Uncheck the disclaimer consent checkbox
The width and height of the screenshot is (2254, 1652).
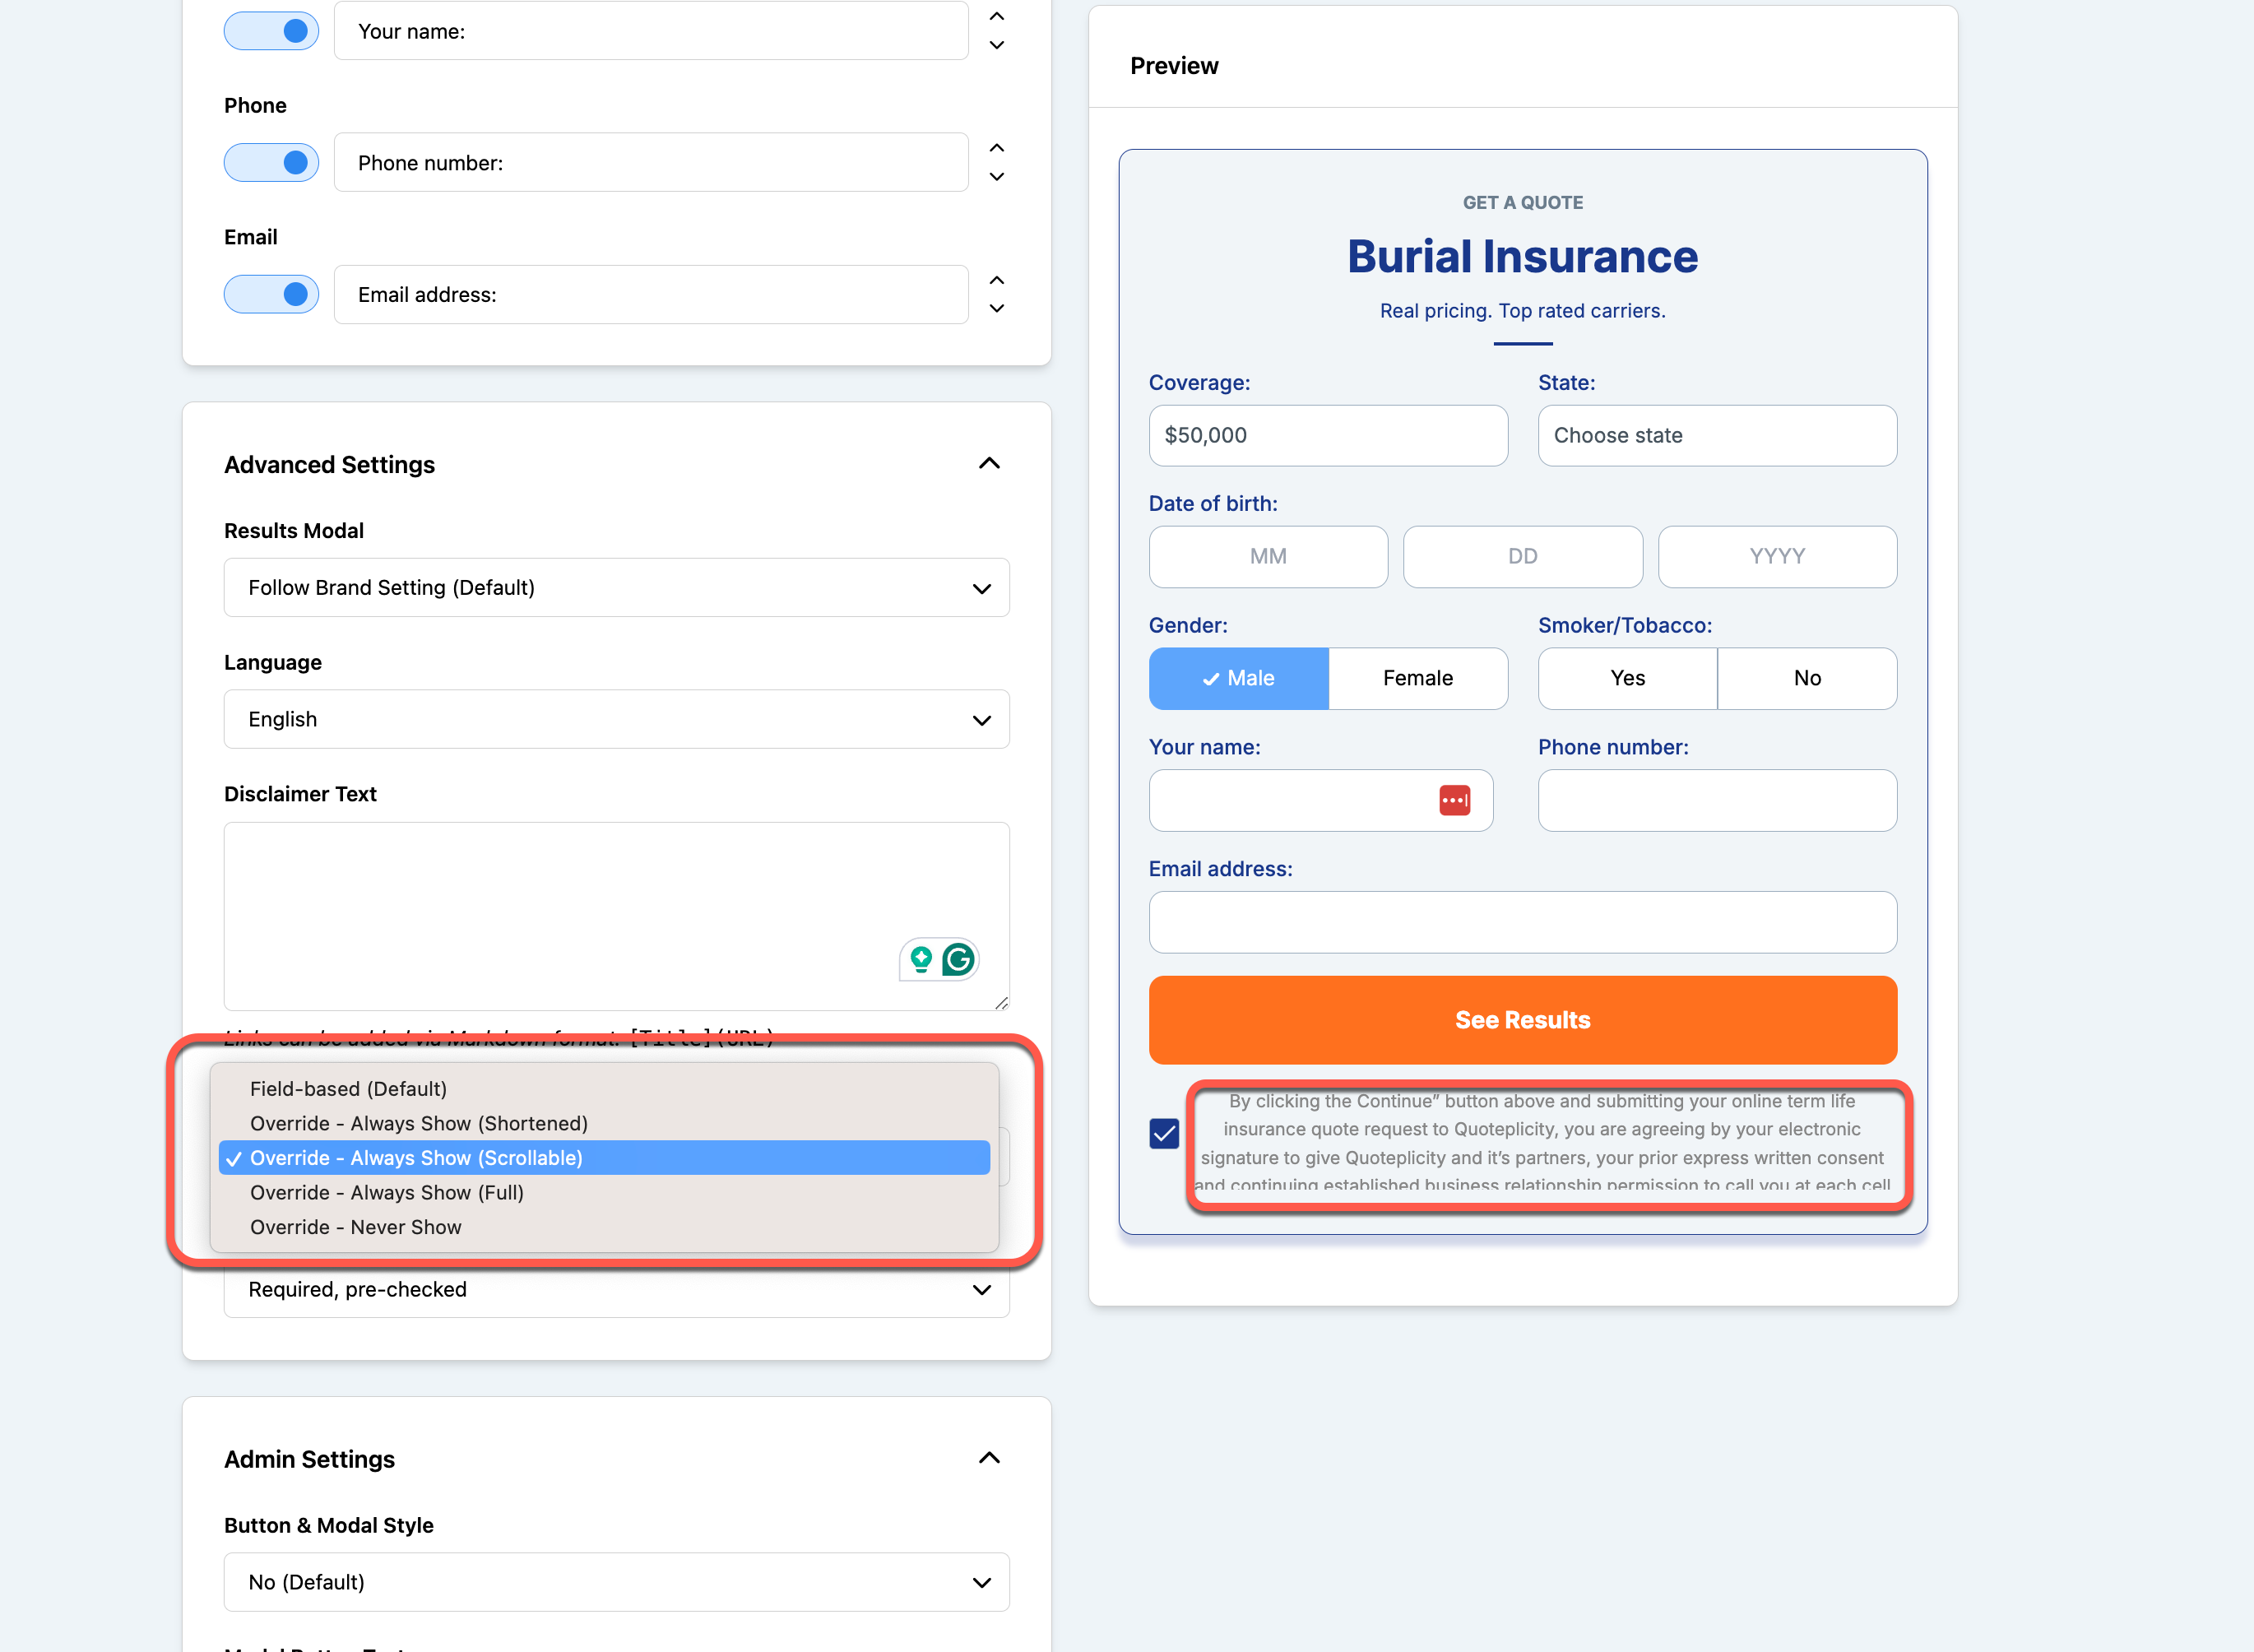pos(1164,1133)
